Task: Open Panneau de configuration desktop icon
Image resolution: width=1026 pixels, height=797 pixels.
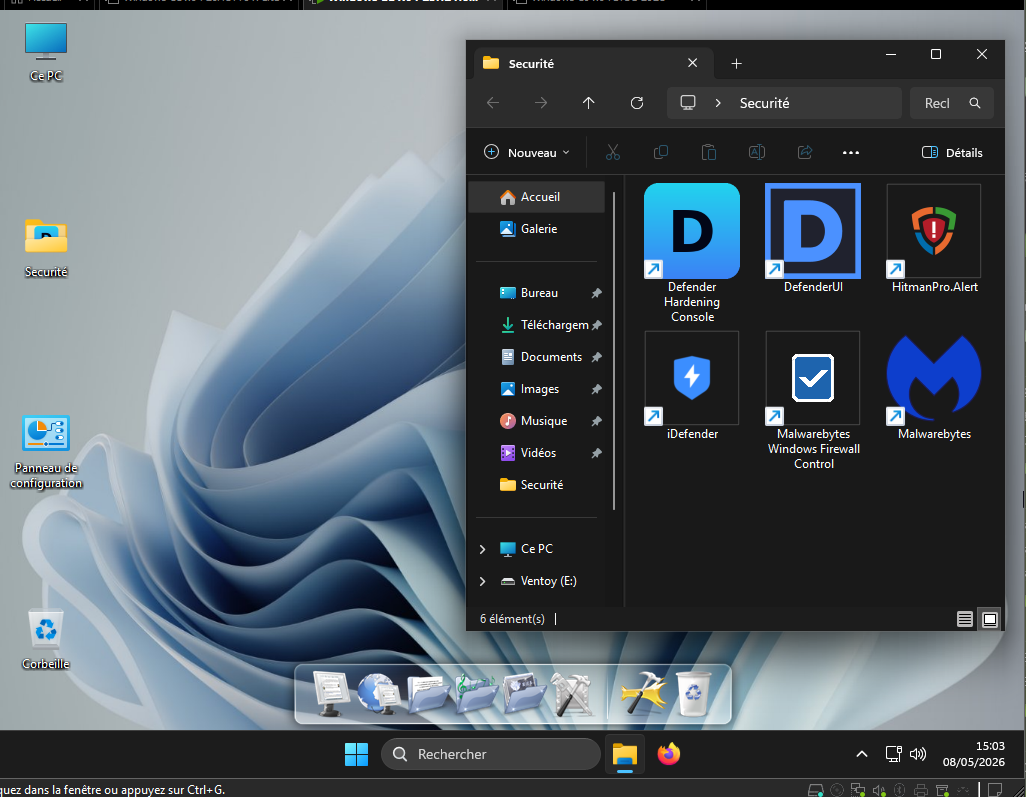Action: (x=46, y=452)
